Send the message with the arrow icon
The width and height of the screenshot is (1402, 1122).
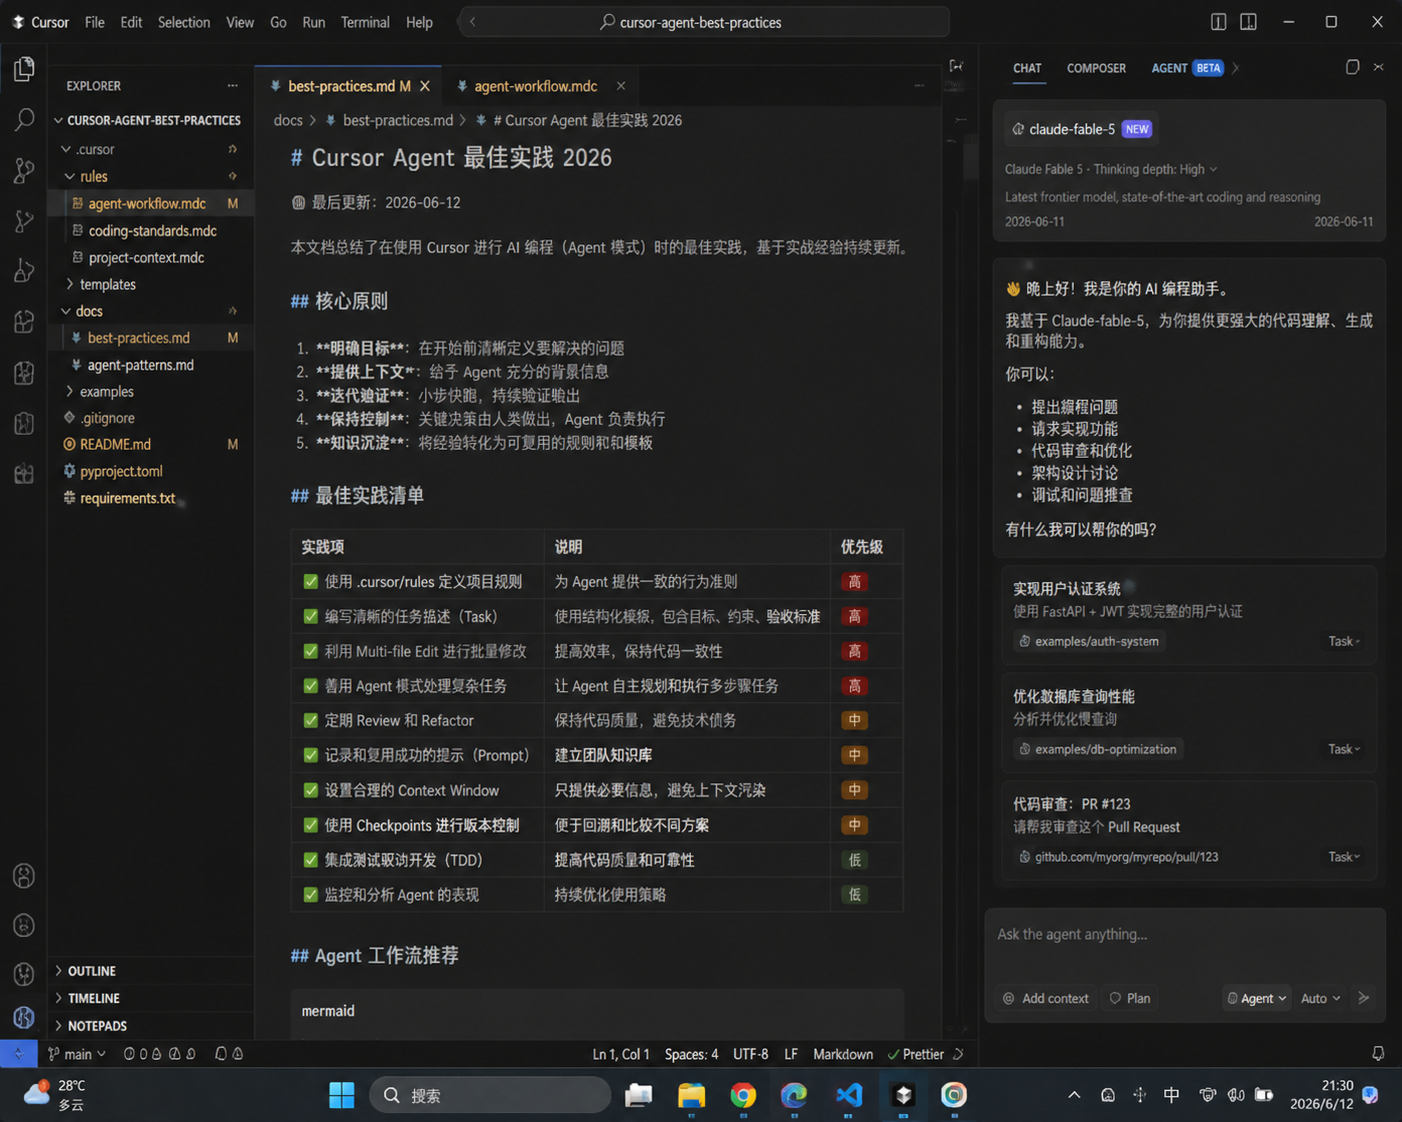tap(1364, 998)
